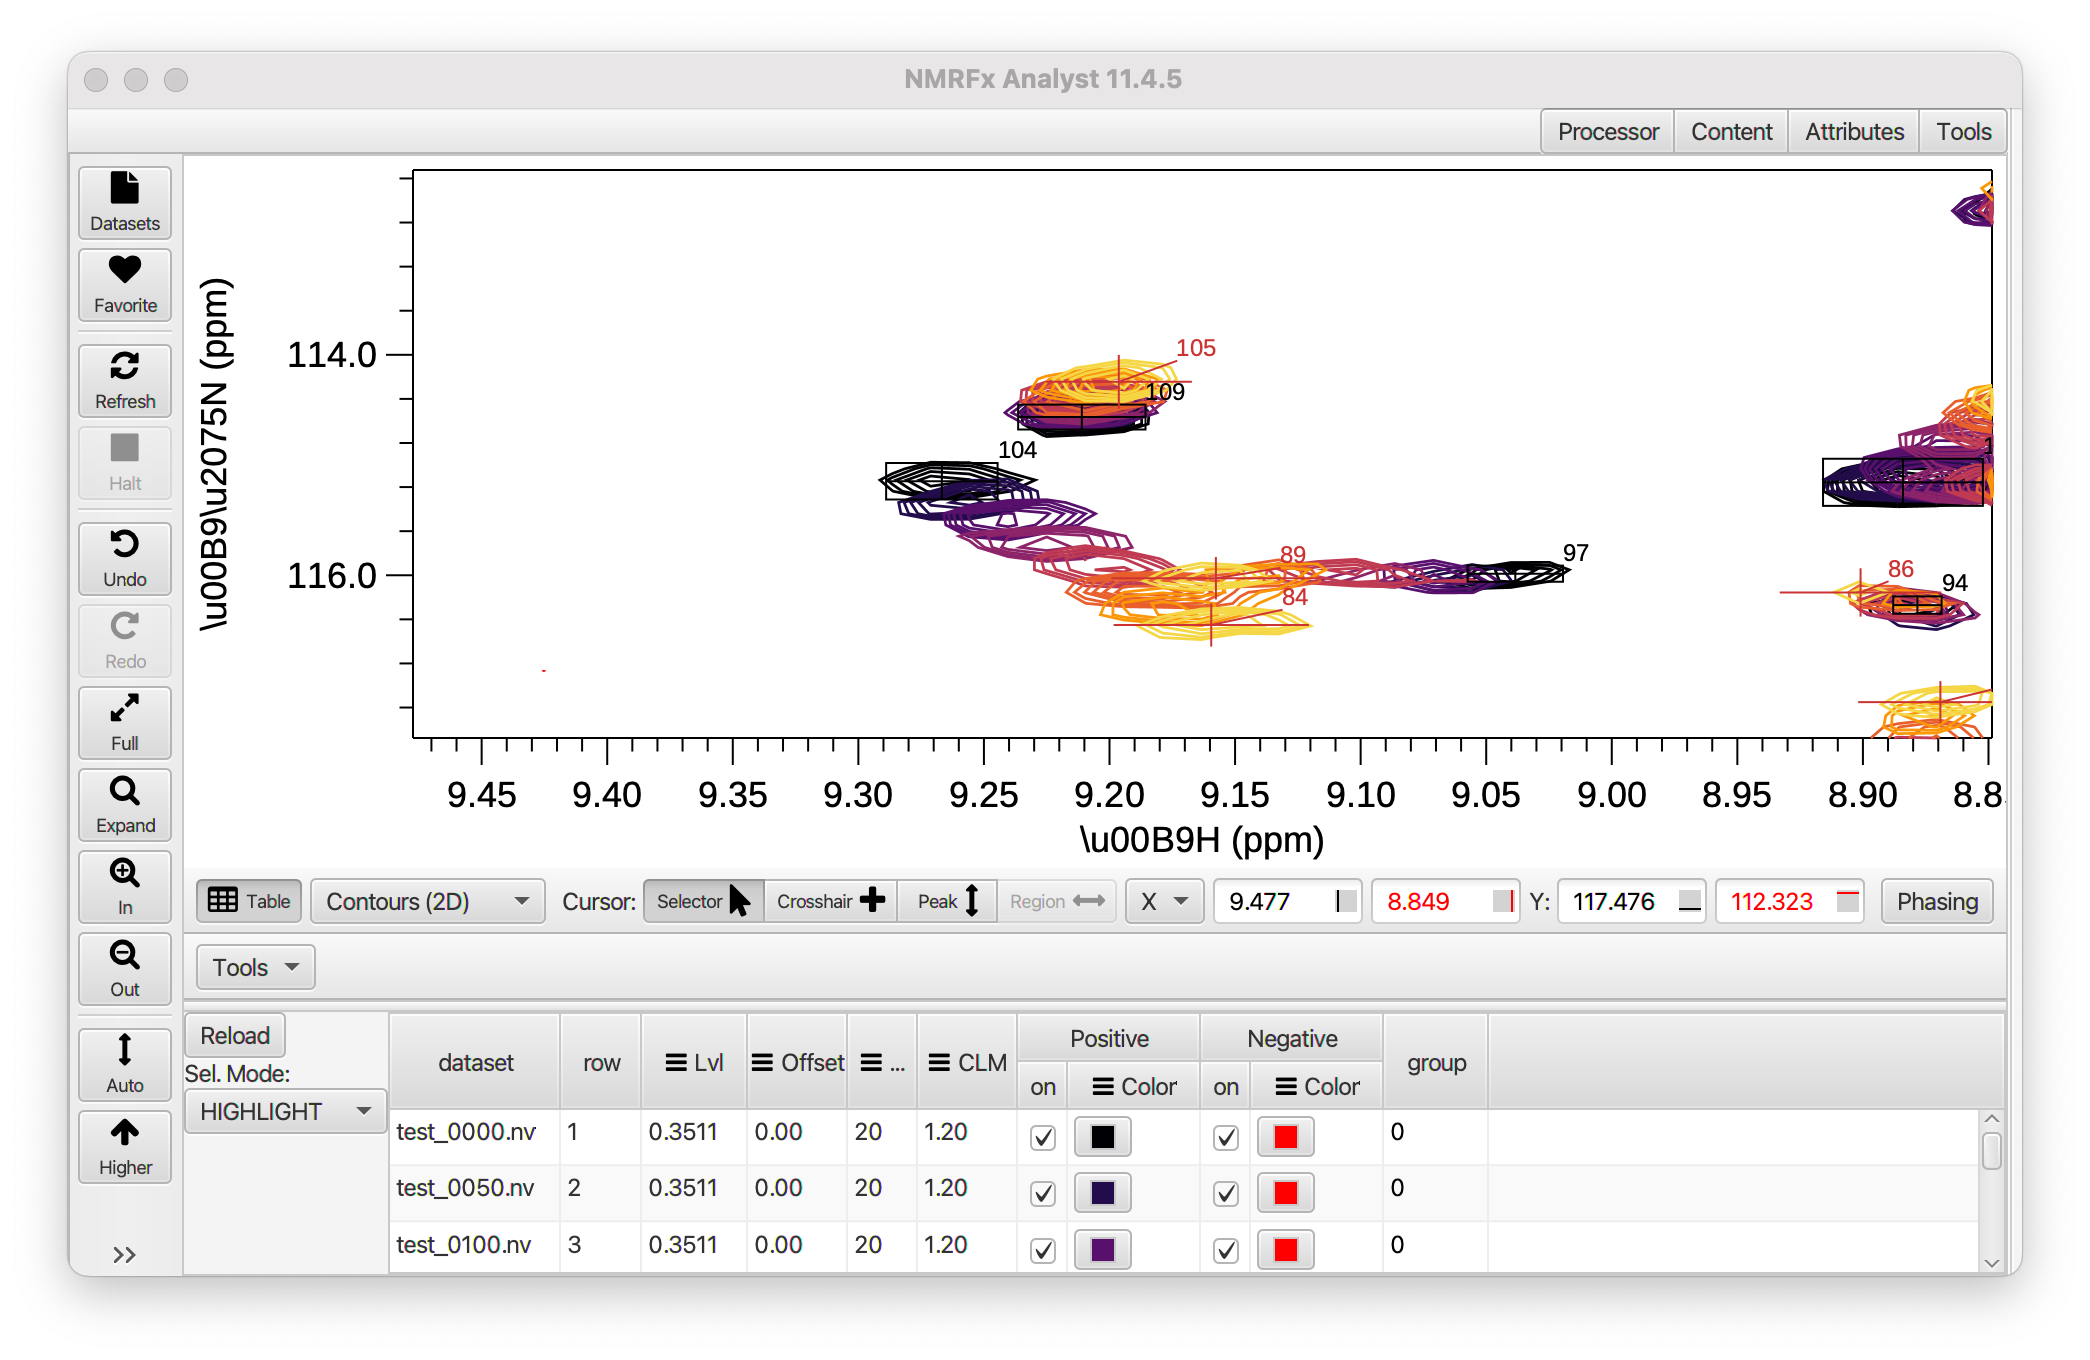Click the dataset table scroll-up arrow
The height and width of the screenshot is (1360, 2090).
[x=1991, y=1119]
